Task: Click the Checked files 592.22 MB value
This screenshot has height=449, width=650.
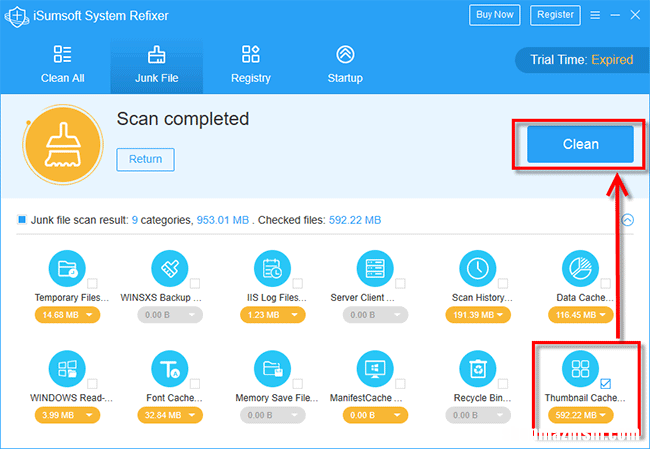Action: click(355, 220)
